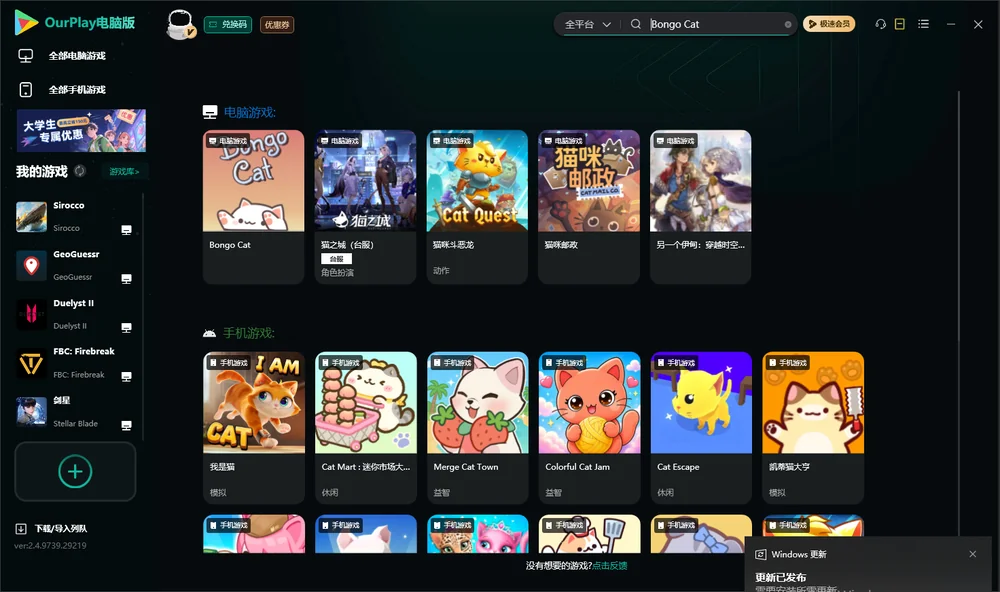Screen dimensions: 1000x592
Task: Clear the search text with the x icon
Action: click(788, 24)
